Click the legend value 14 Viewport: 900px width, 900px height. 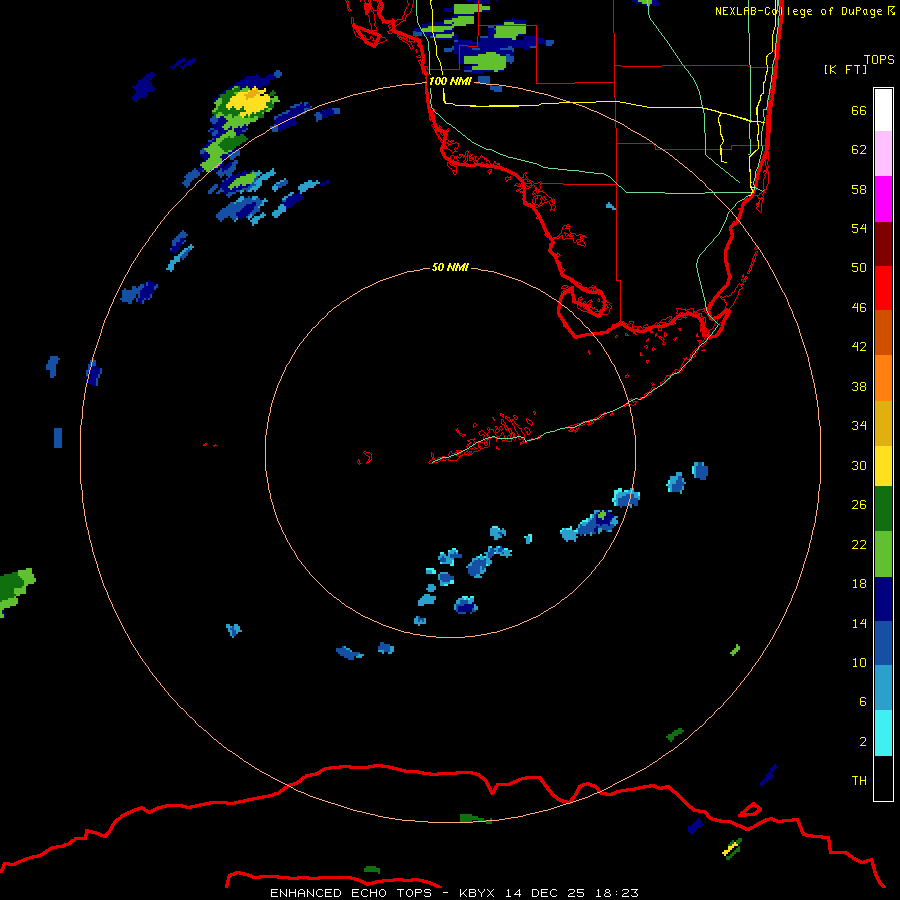coord(859,623)
